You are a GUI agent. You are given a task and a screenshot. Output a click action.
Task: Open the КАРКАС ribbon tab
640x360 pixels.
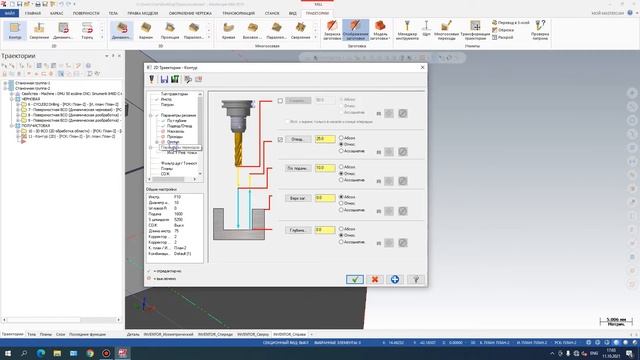(56, 13)
